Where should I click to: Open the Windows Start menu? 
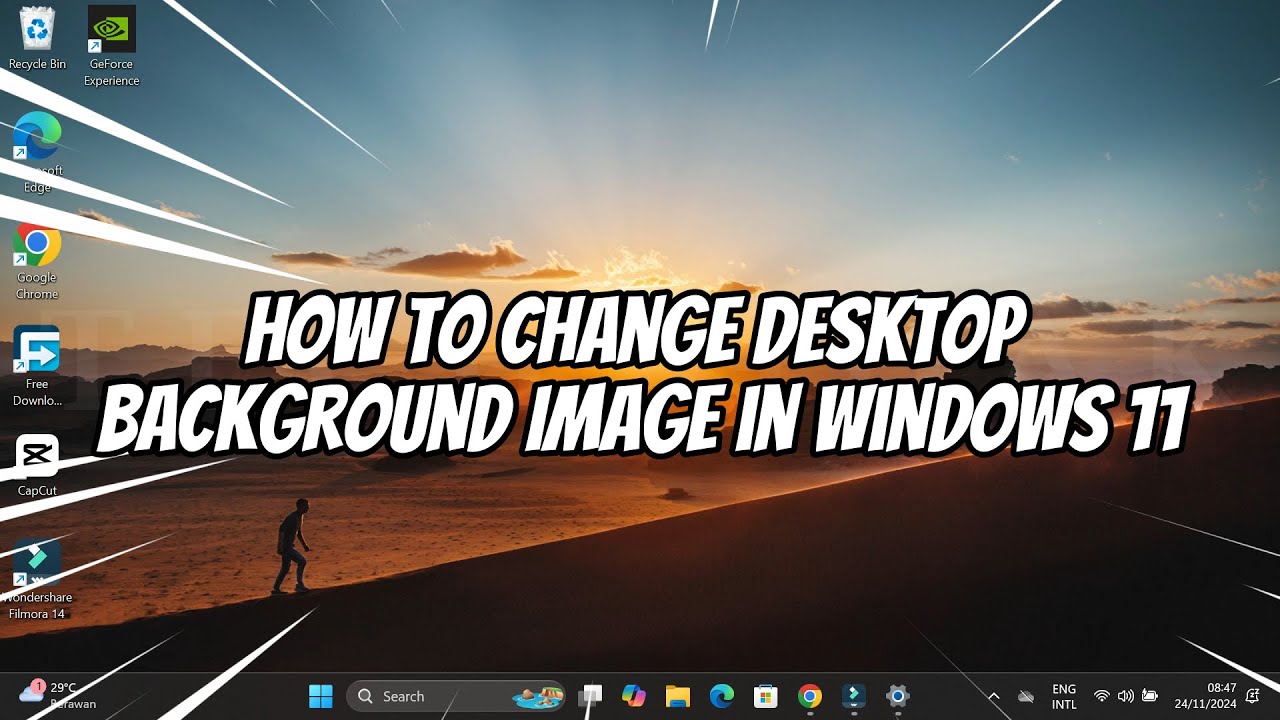[321, 696]
